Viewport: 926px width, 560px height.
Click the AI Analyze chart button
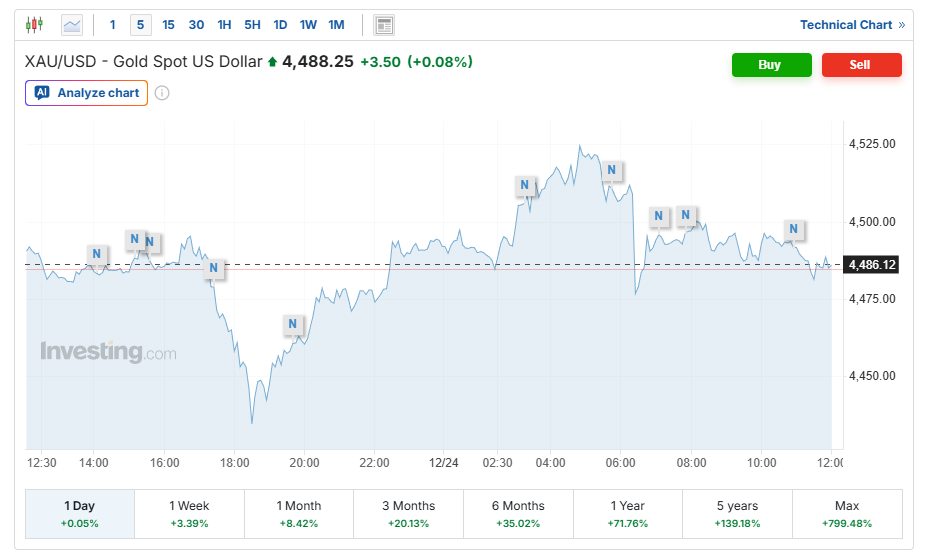87,93
